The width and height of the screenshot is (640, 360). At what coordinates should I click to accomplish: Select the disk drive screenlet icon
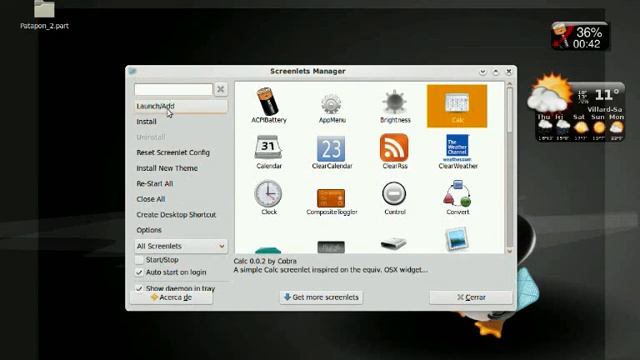[393, 244]
